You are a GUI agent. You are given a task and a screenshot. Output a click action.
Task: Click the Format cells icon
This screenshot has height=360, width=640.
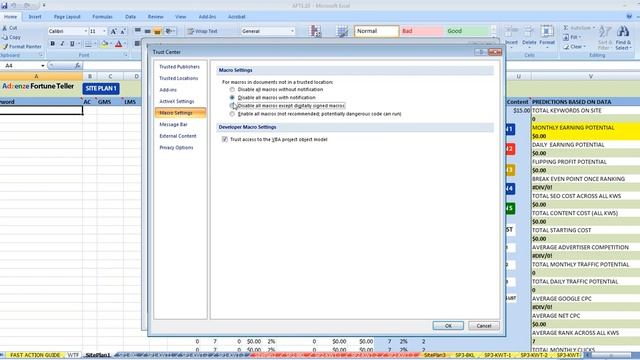tap(547, 31)
